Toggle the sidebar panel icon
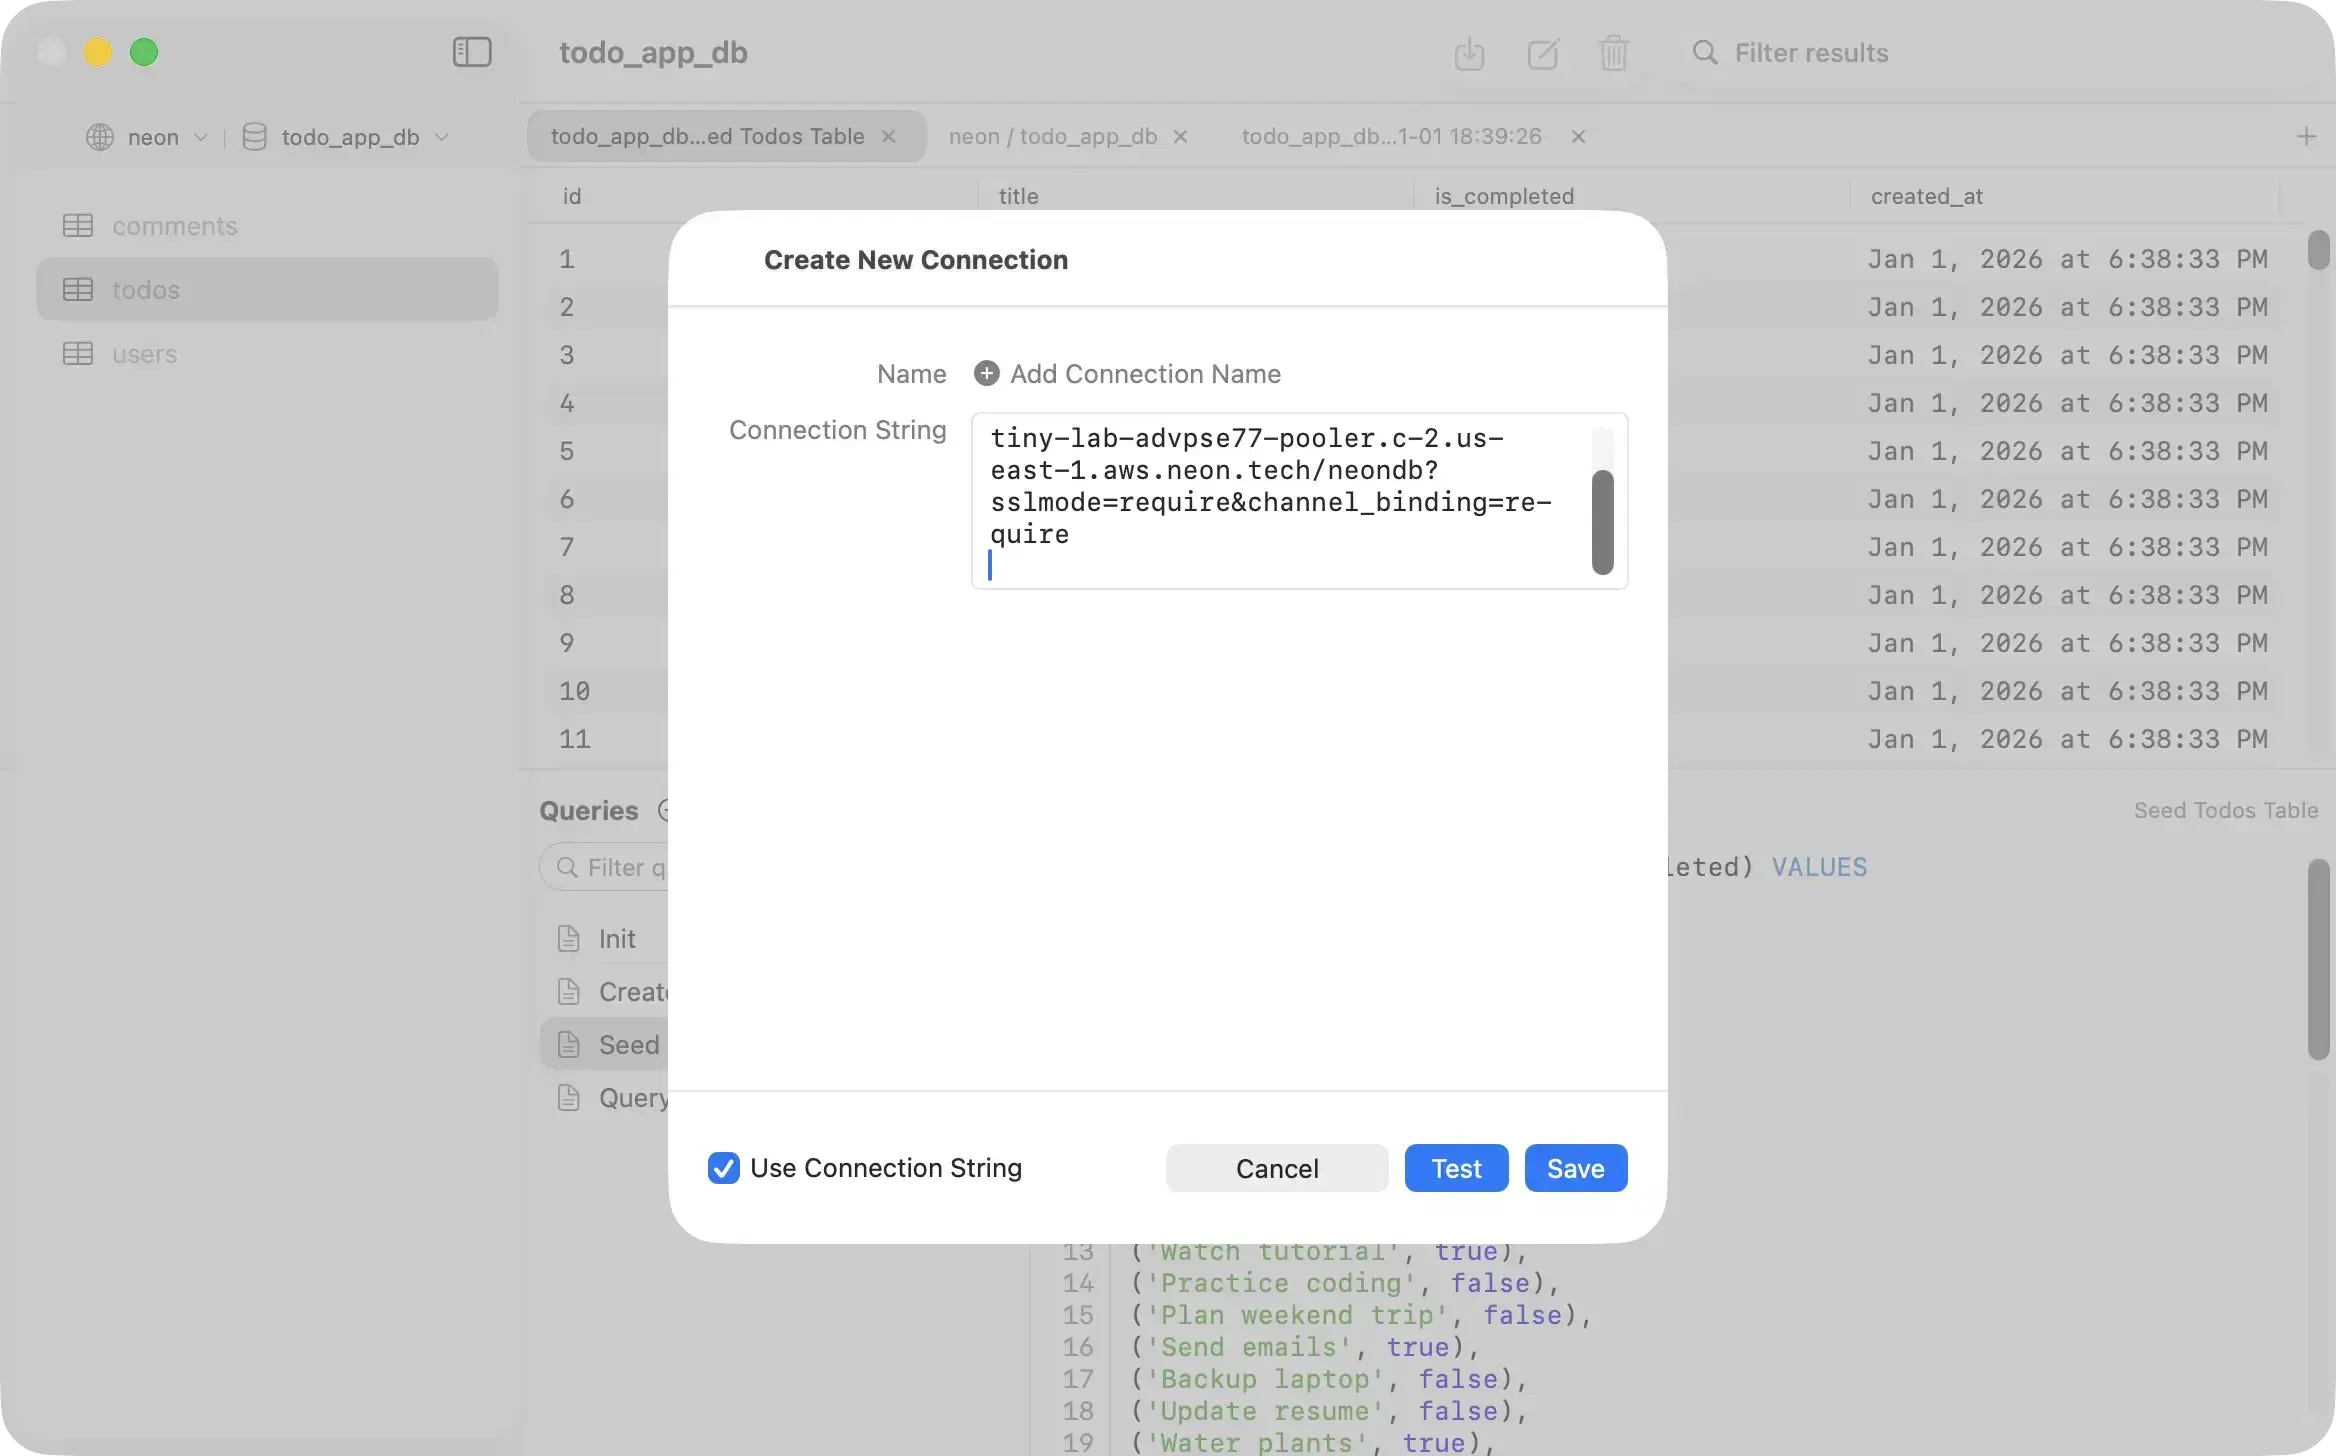 (x=472, y=52)
